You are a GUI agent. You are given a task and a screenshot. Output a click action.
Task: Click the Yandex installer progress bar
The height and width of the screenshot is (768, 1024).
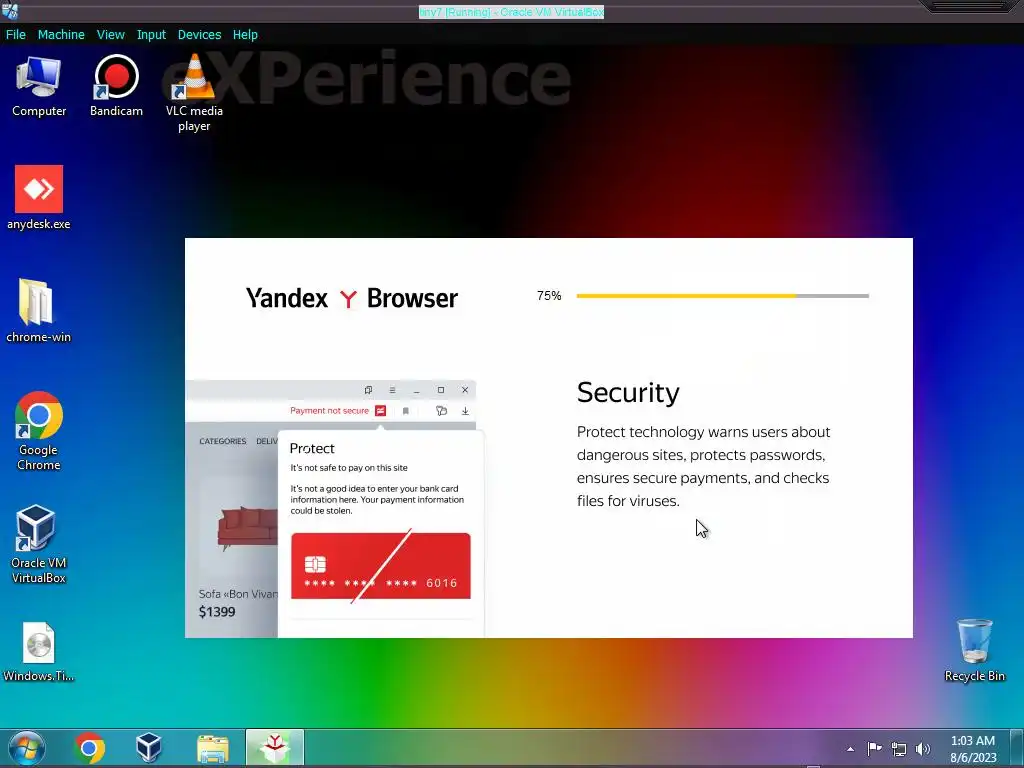point(722,296)
